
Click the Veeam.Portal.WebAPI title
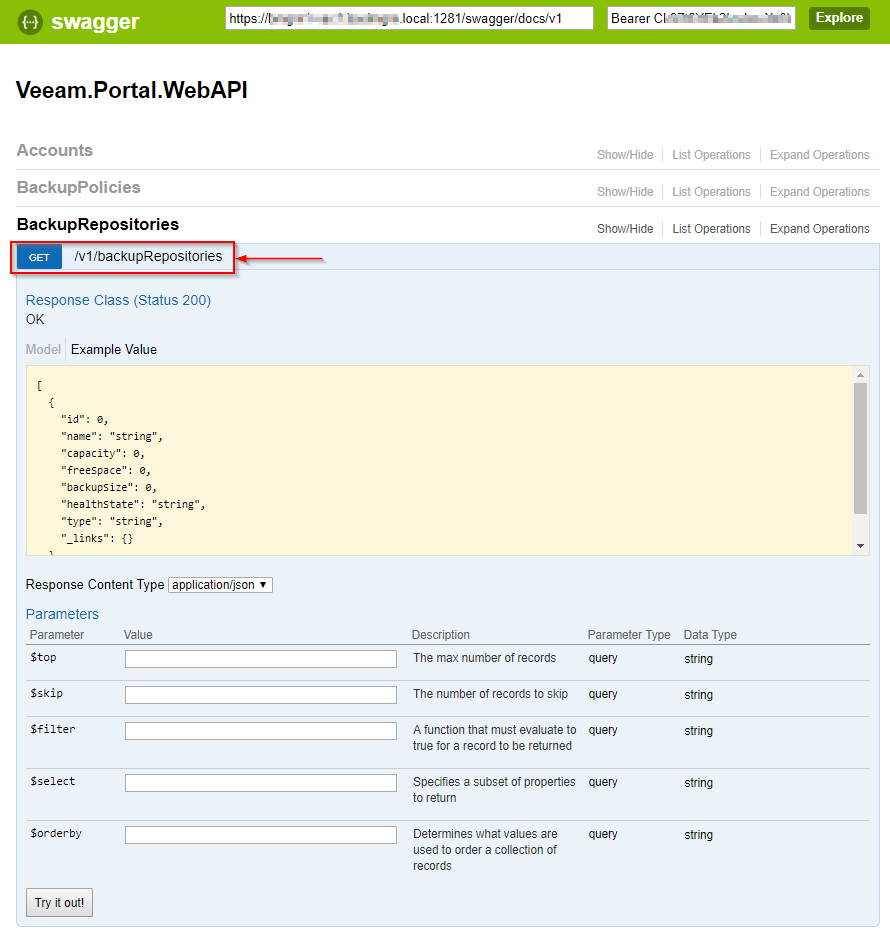click(132, 90)
